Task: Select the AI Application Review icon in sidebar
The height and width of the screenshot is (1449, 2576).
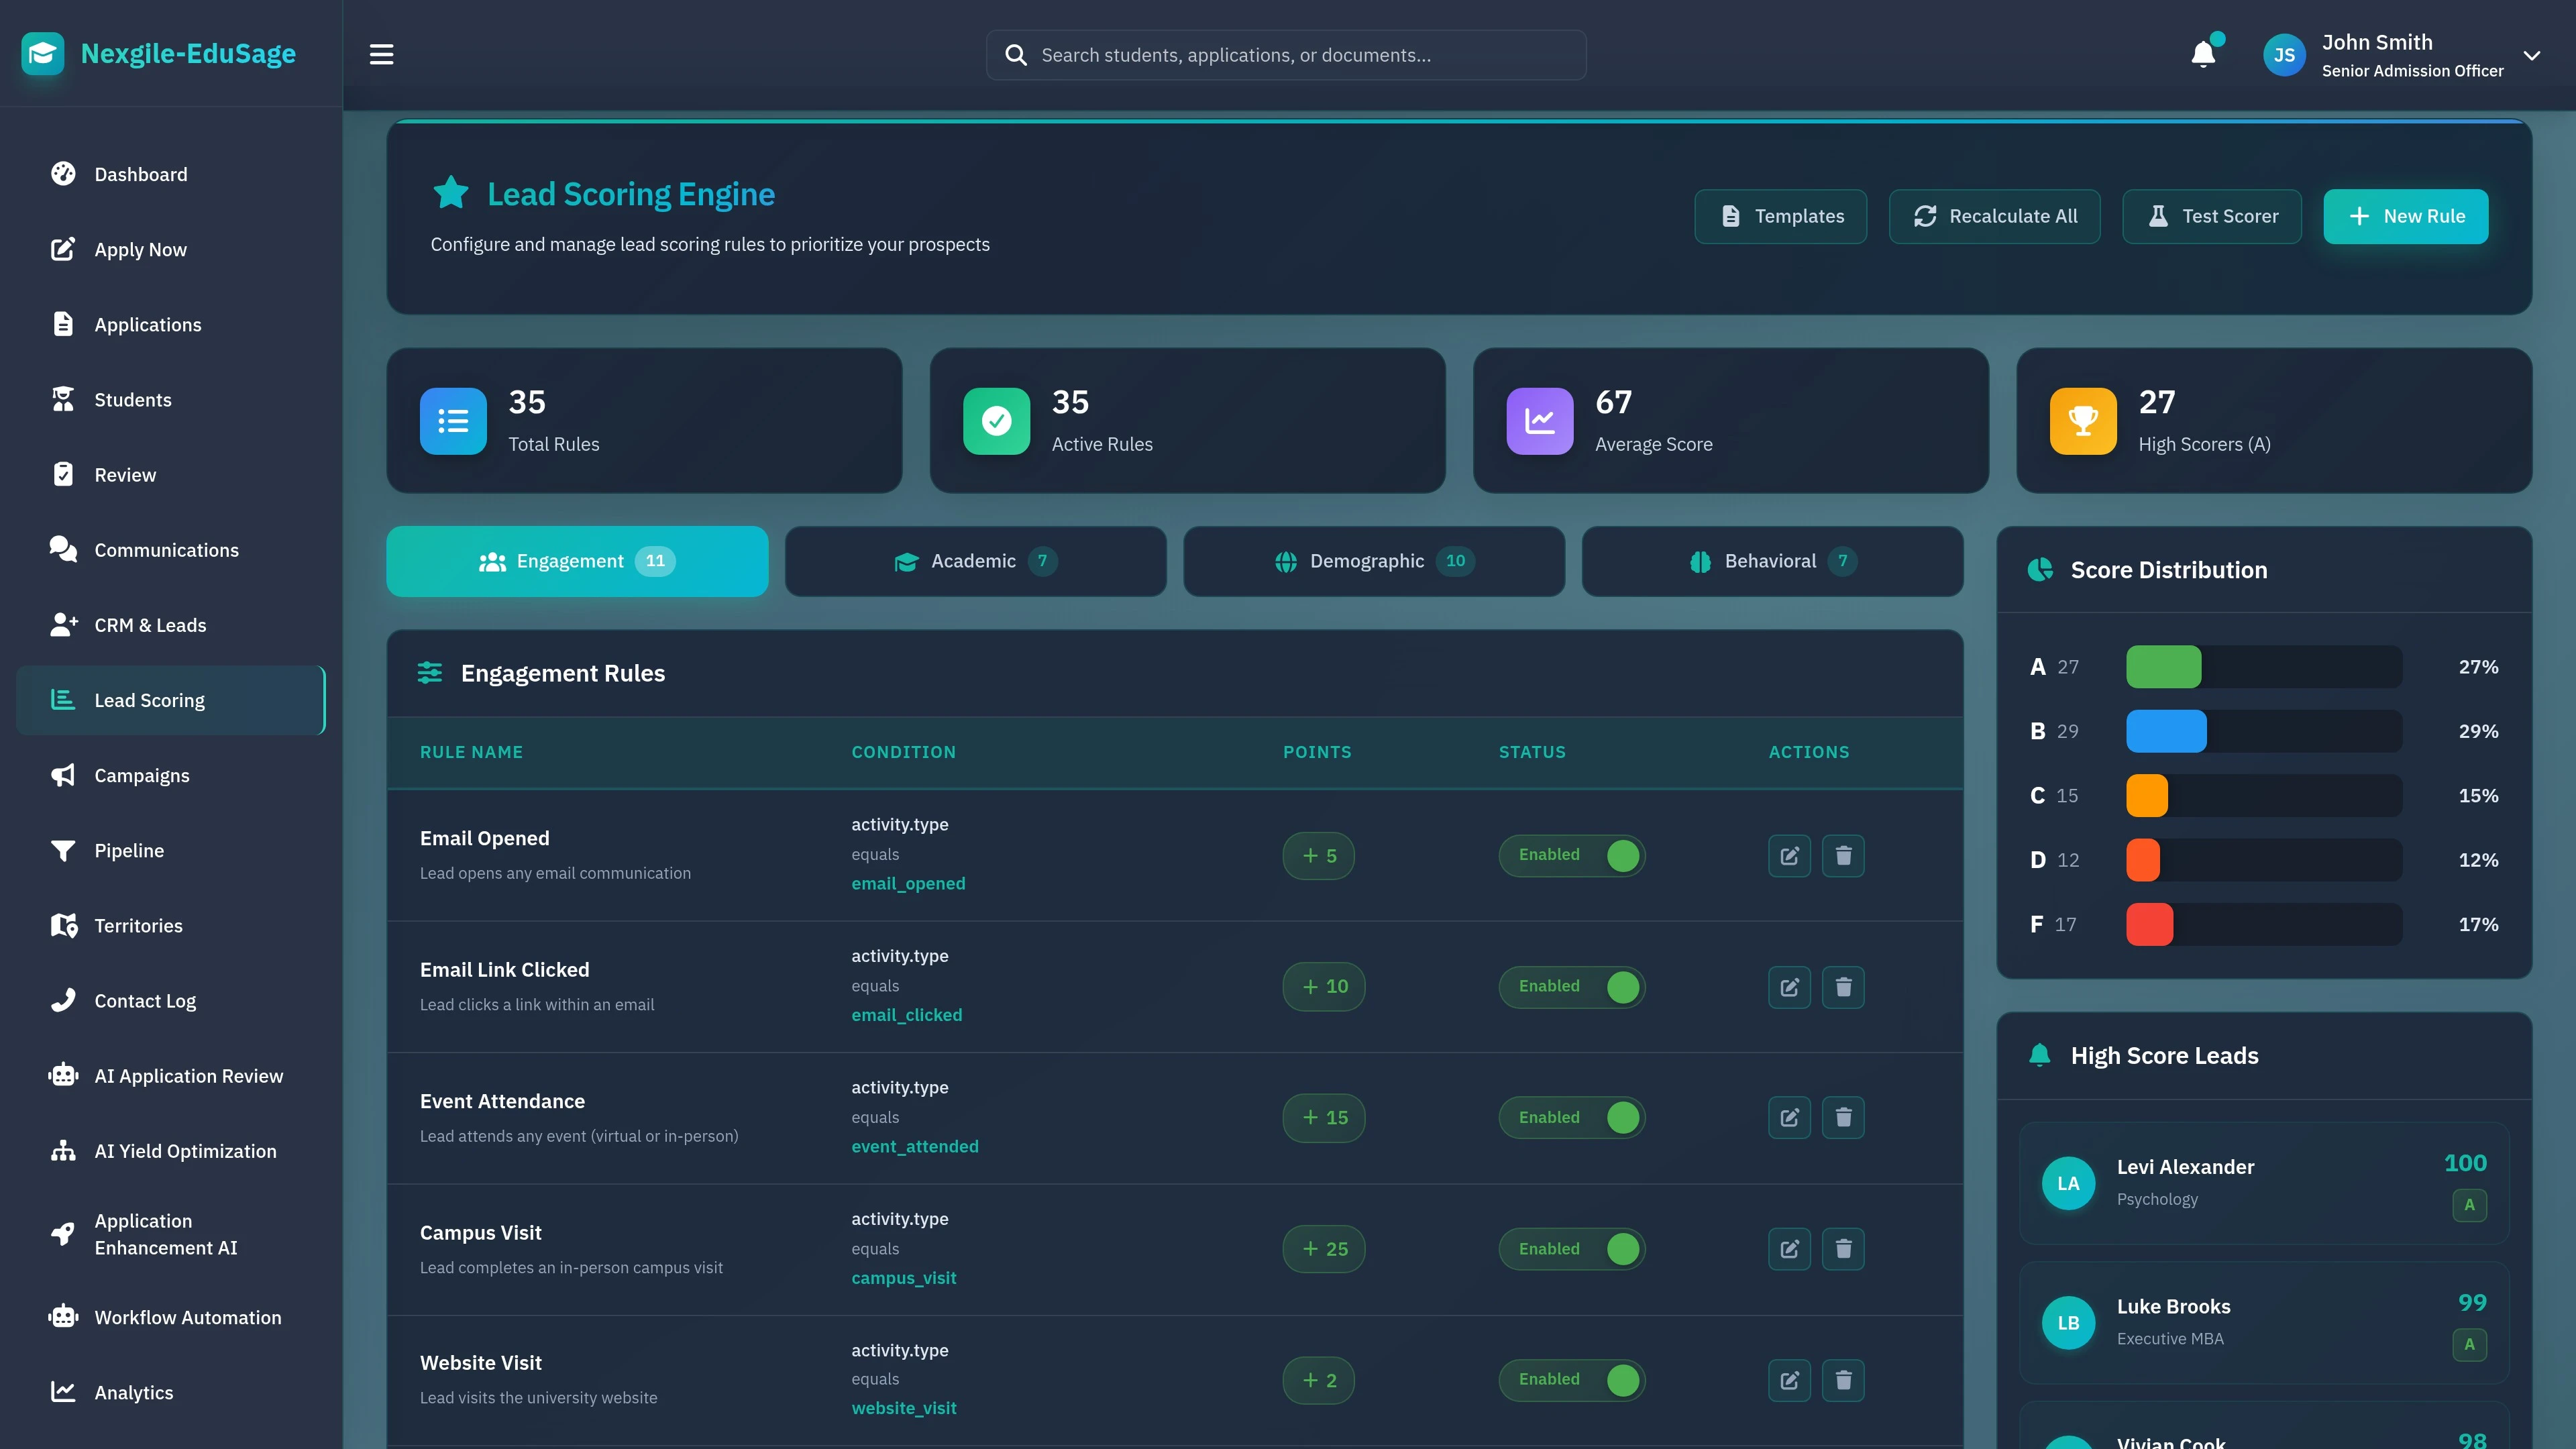Action: click(63, 1075)
